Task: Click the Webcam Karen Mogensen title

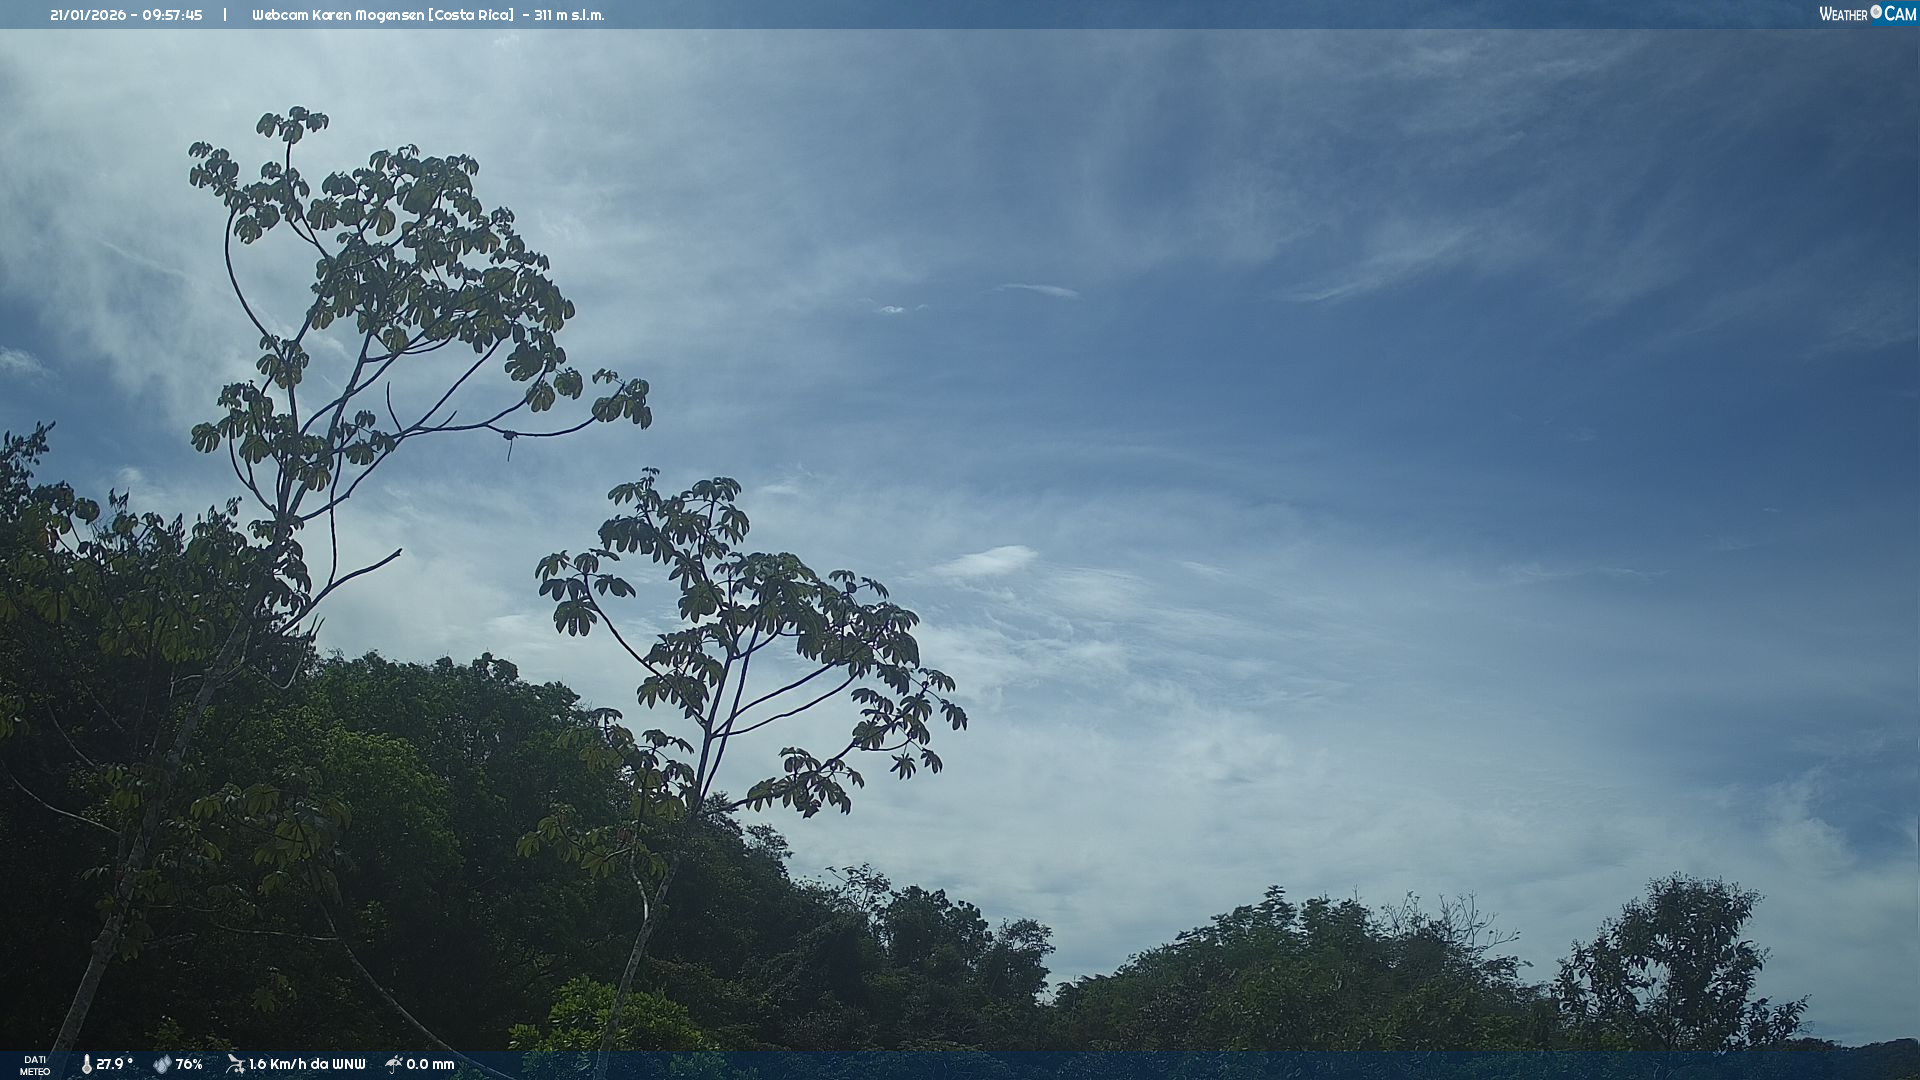Action: click(x=337, y=15)
